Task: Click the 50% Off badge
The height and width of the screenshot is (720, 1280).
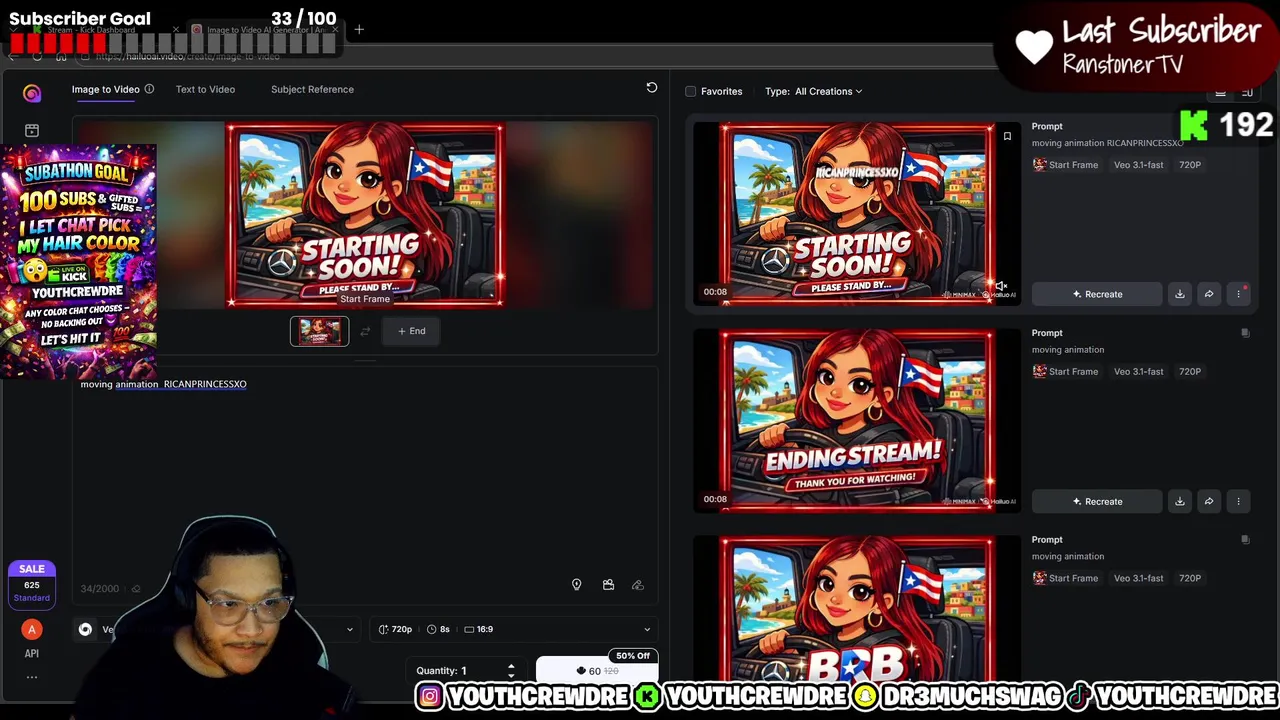Action: click(x=633, y=656)
